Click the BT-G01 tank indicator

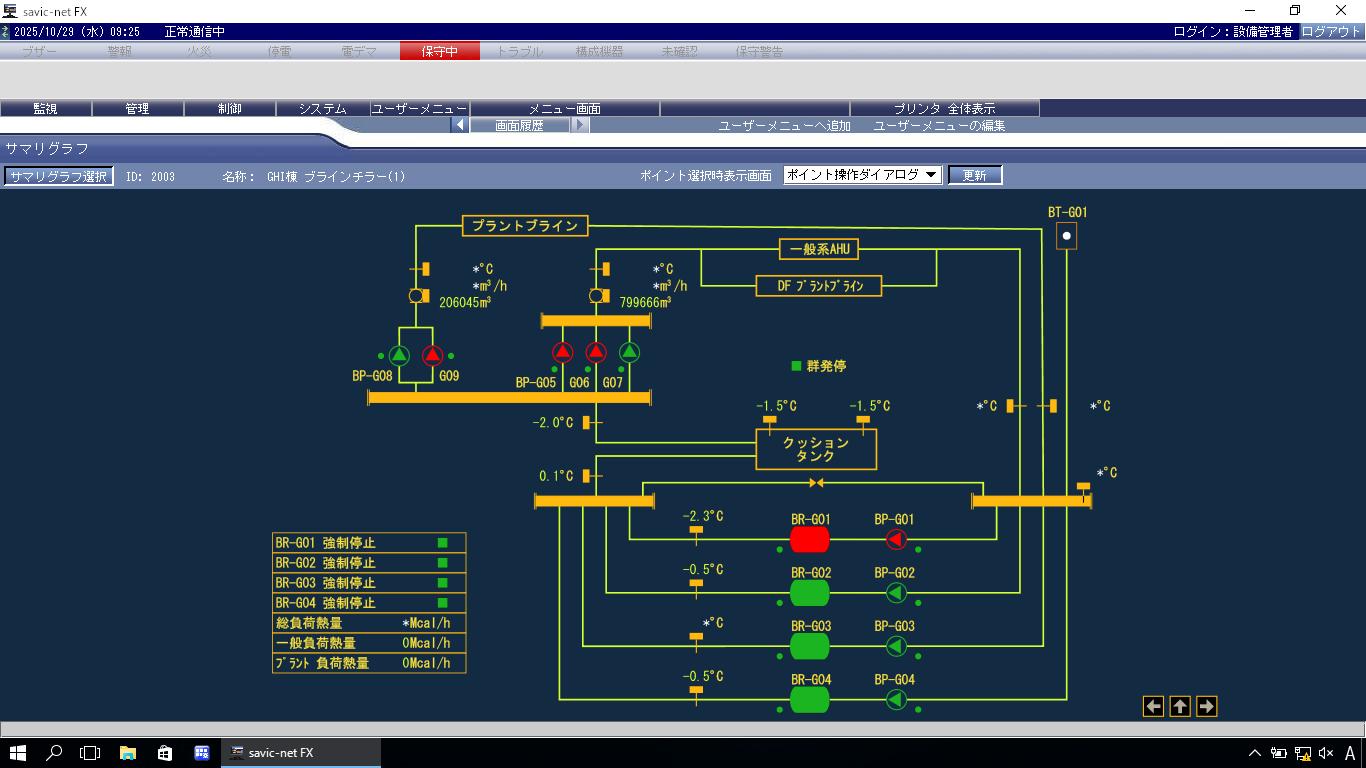pos(1067,237)
